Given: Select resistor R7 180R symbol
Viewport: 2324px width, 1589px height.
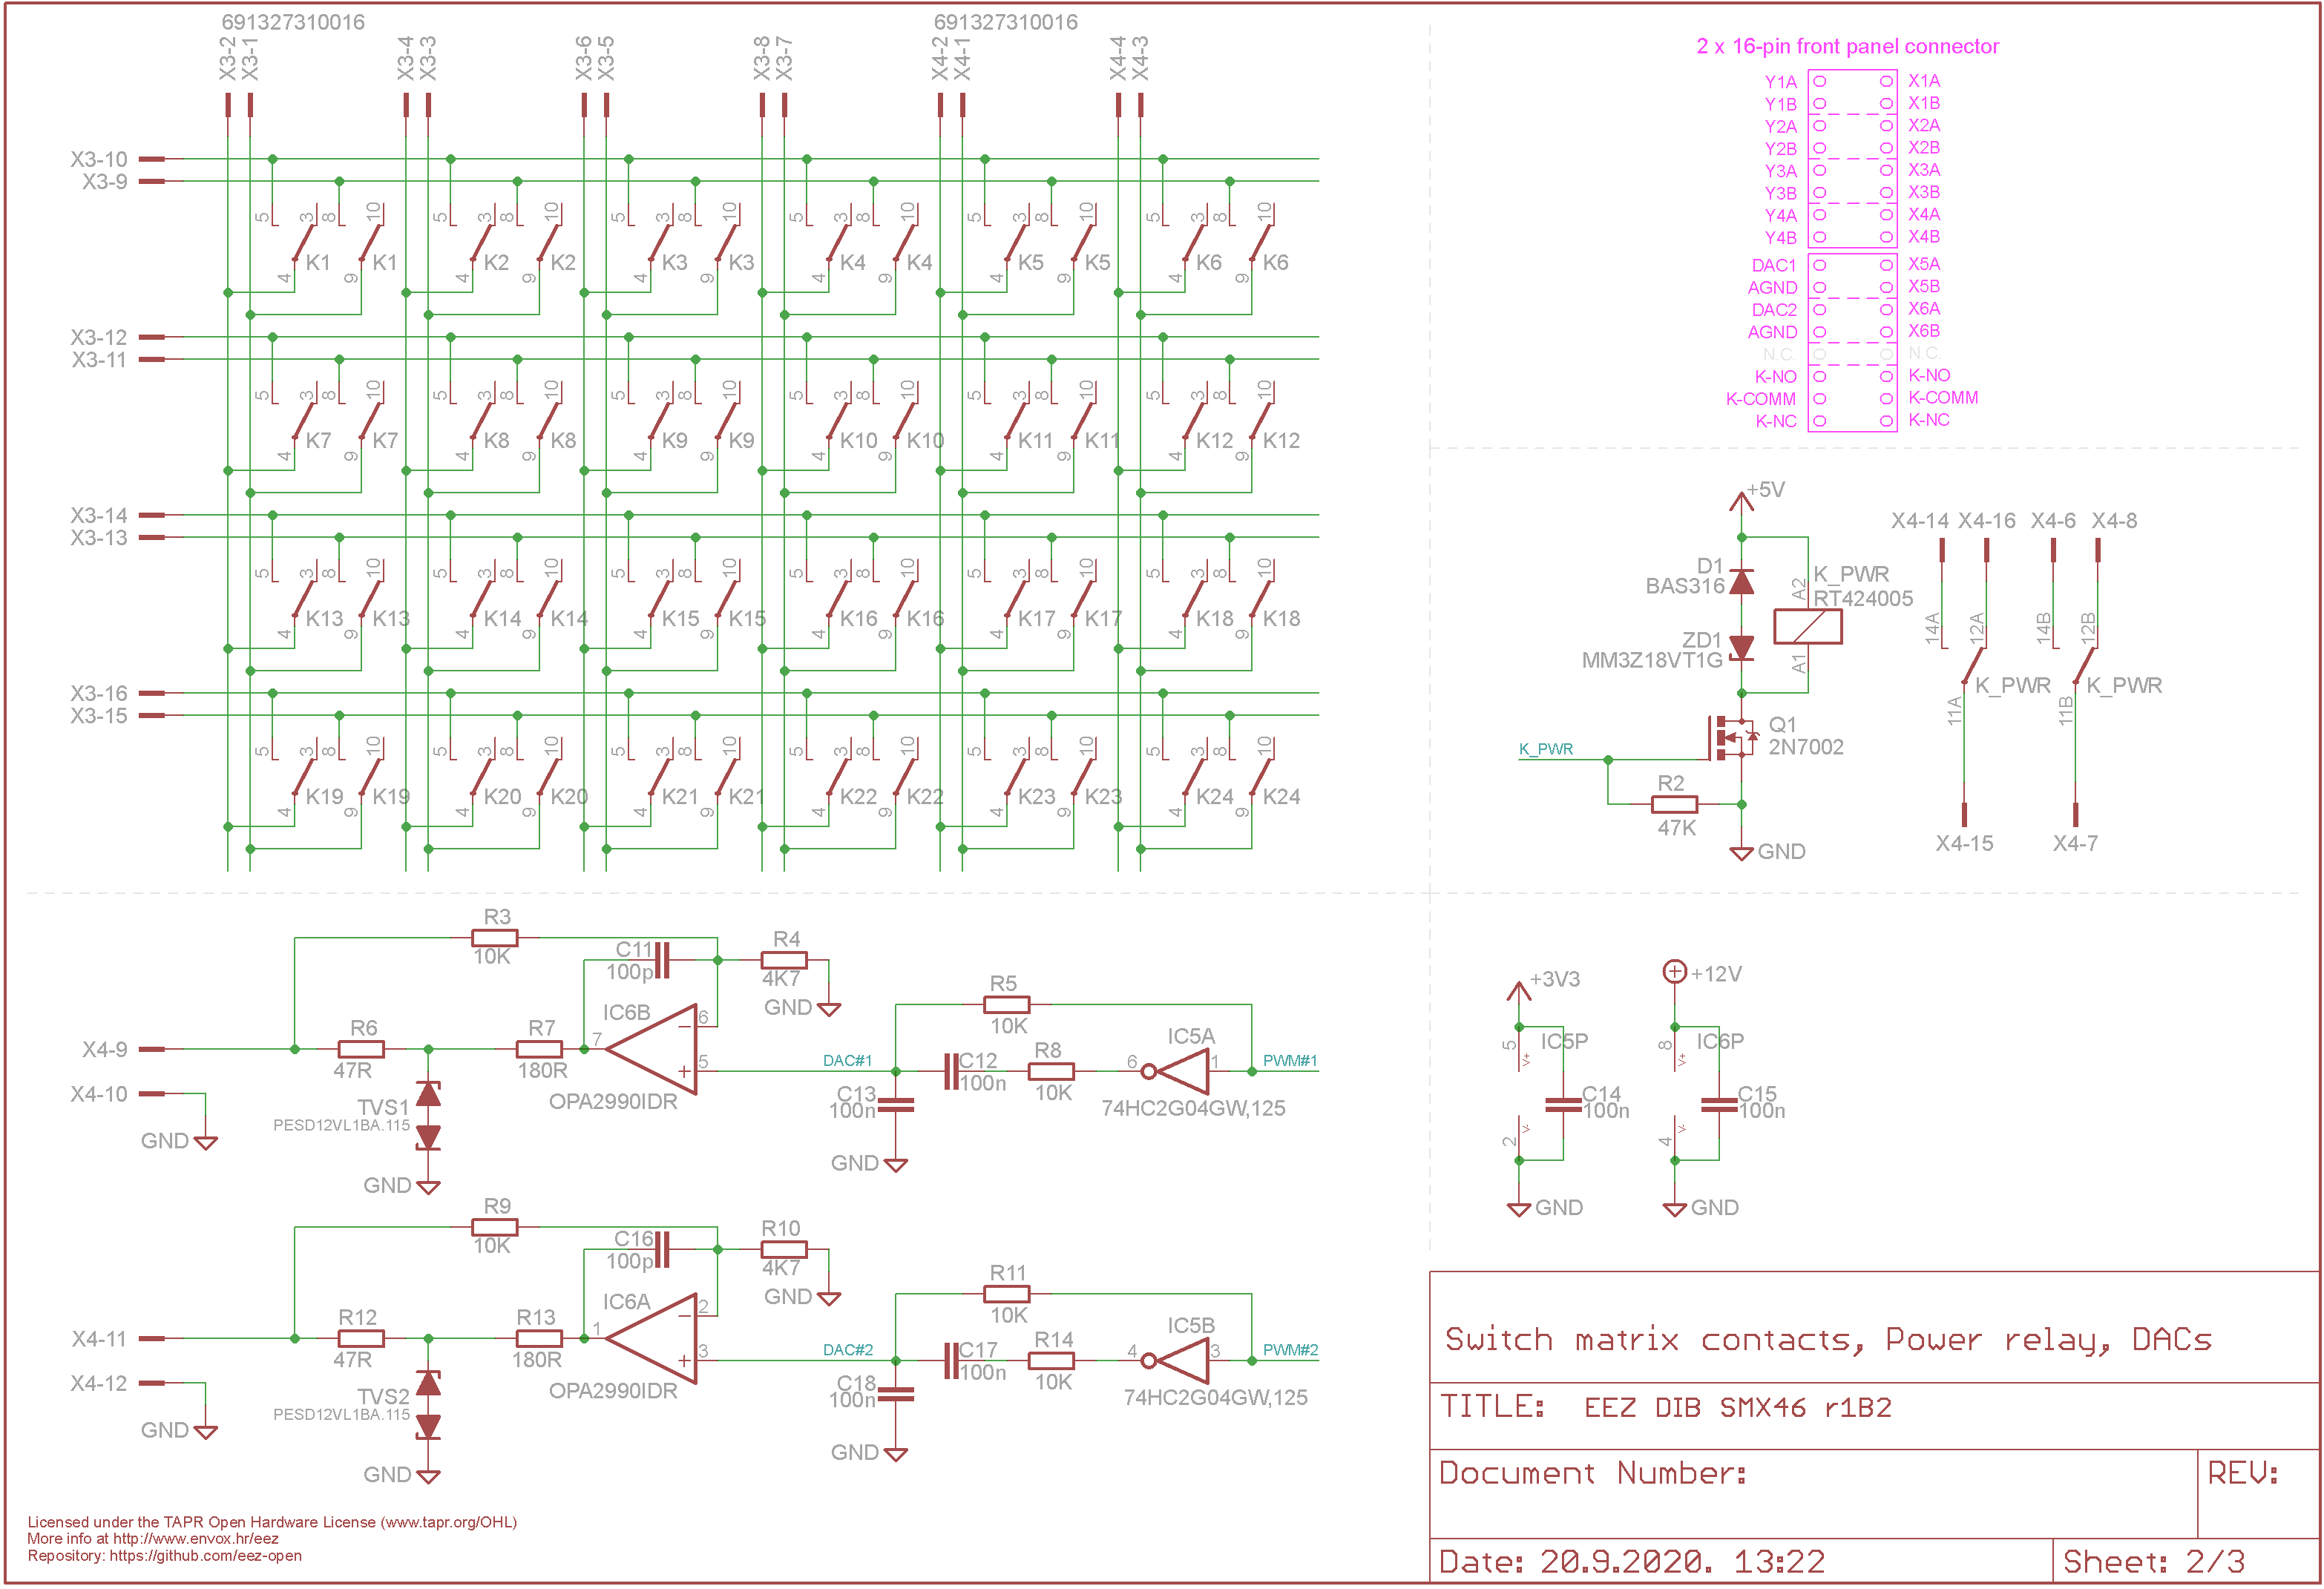Looking at the screenshot, I should click(539, 1049).
